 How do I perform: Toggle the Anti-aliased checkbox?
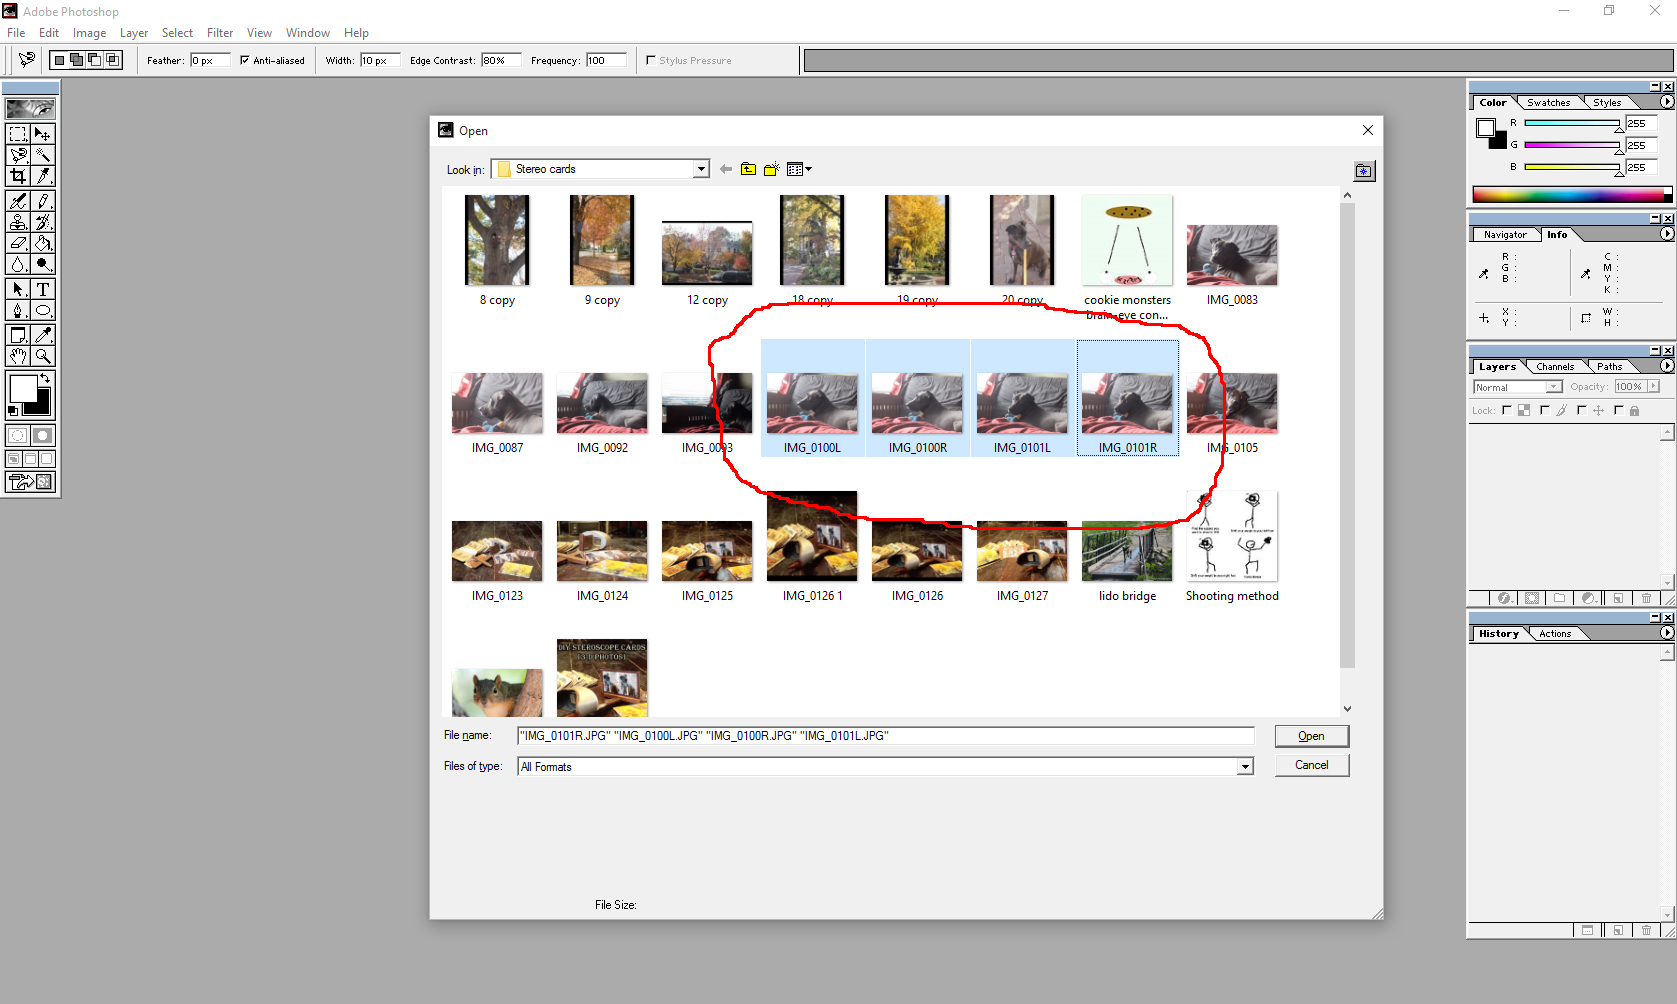point(244,60)
